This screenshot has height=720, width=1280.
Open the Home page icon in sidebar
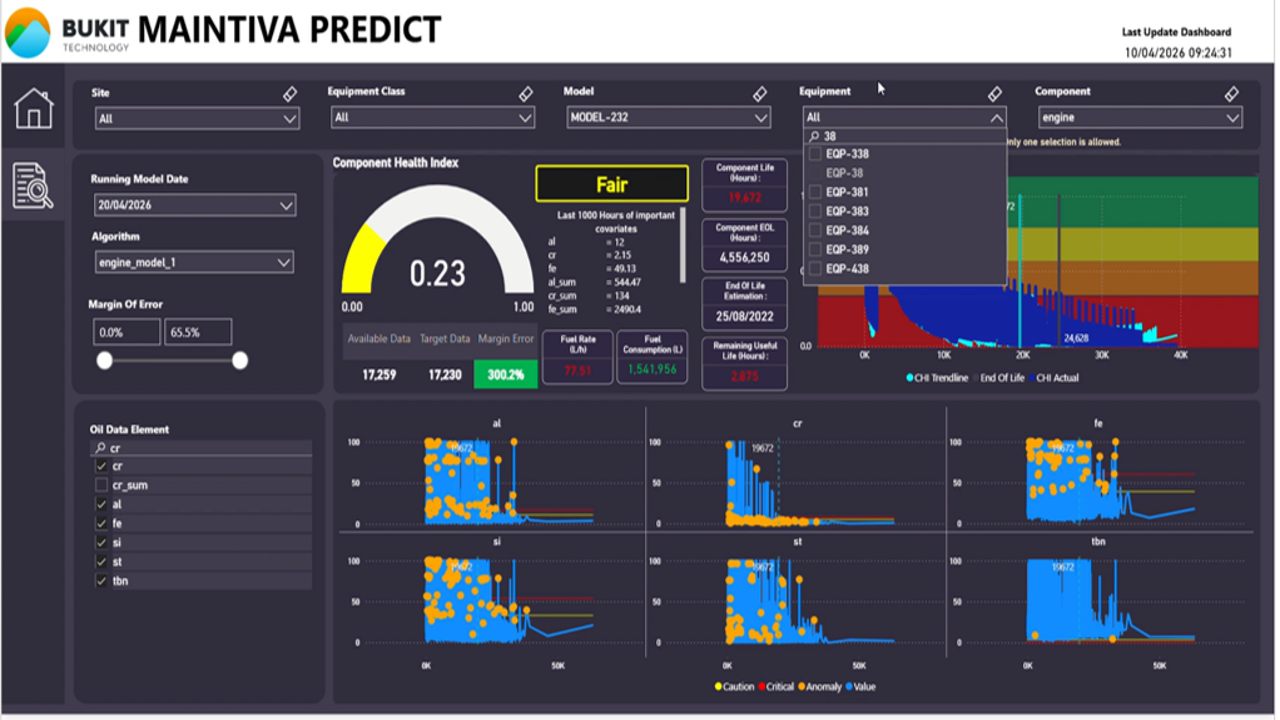pyautogui.click(x=33, y=108)
